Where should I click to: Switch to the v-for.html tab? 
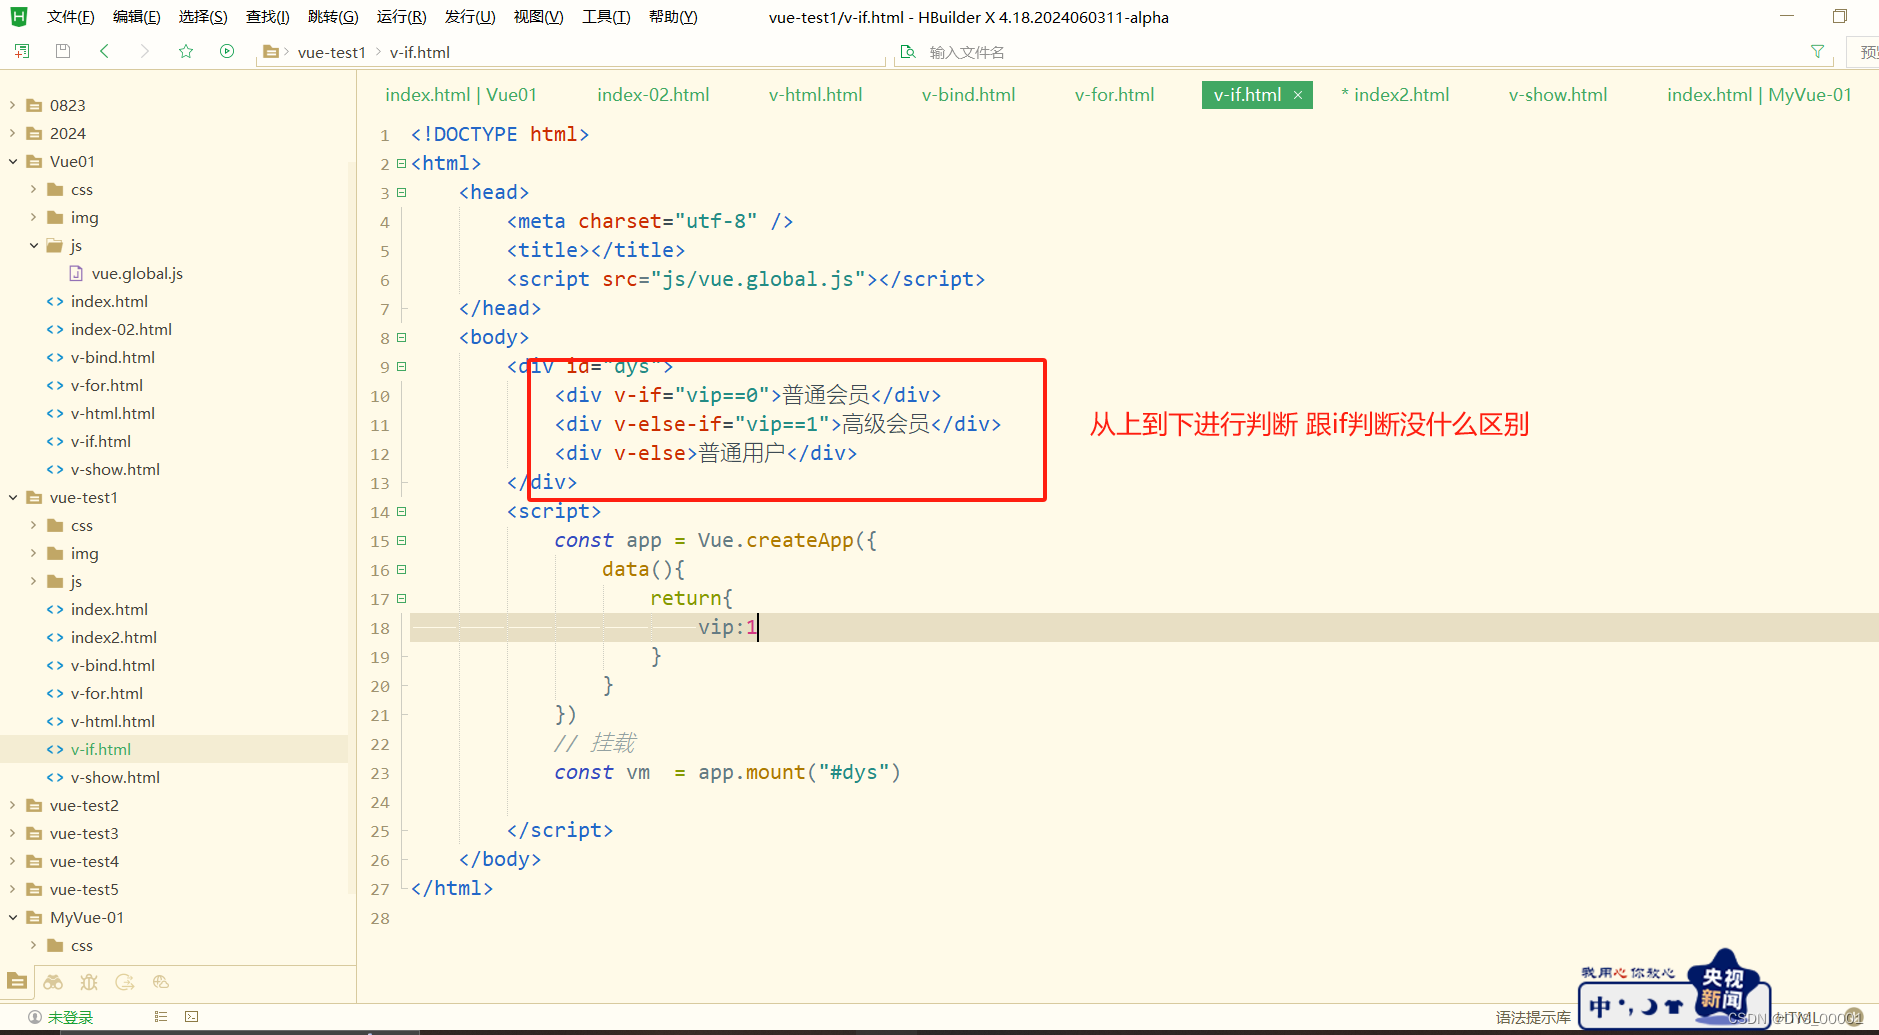[1114, 95]
